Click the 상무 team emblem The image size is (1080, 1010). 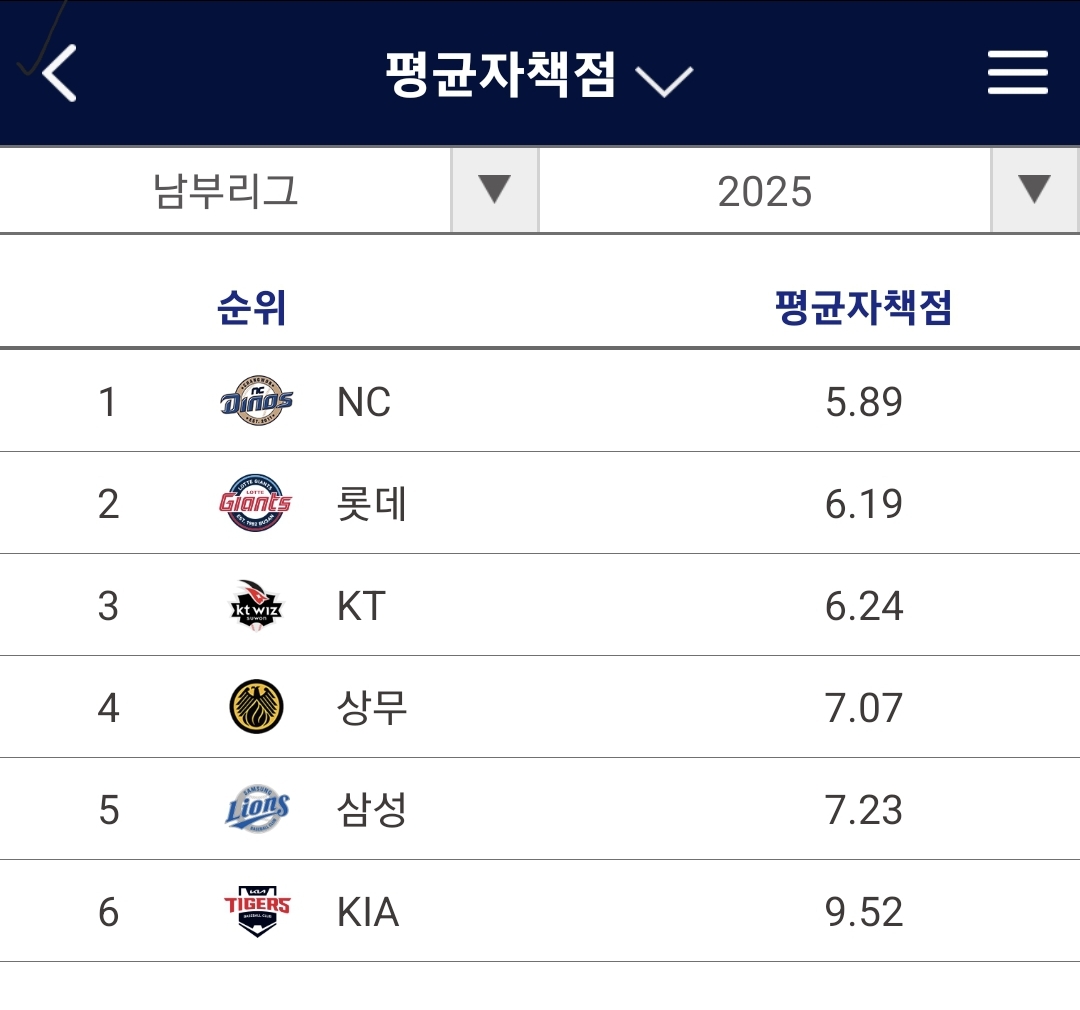[x=256, y=708]
